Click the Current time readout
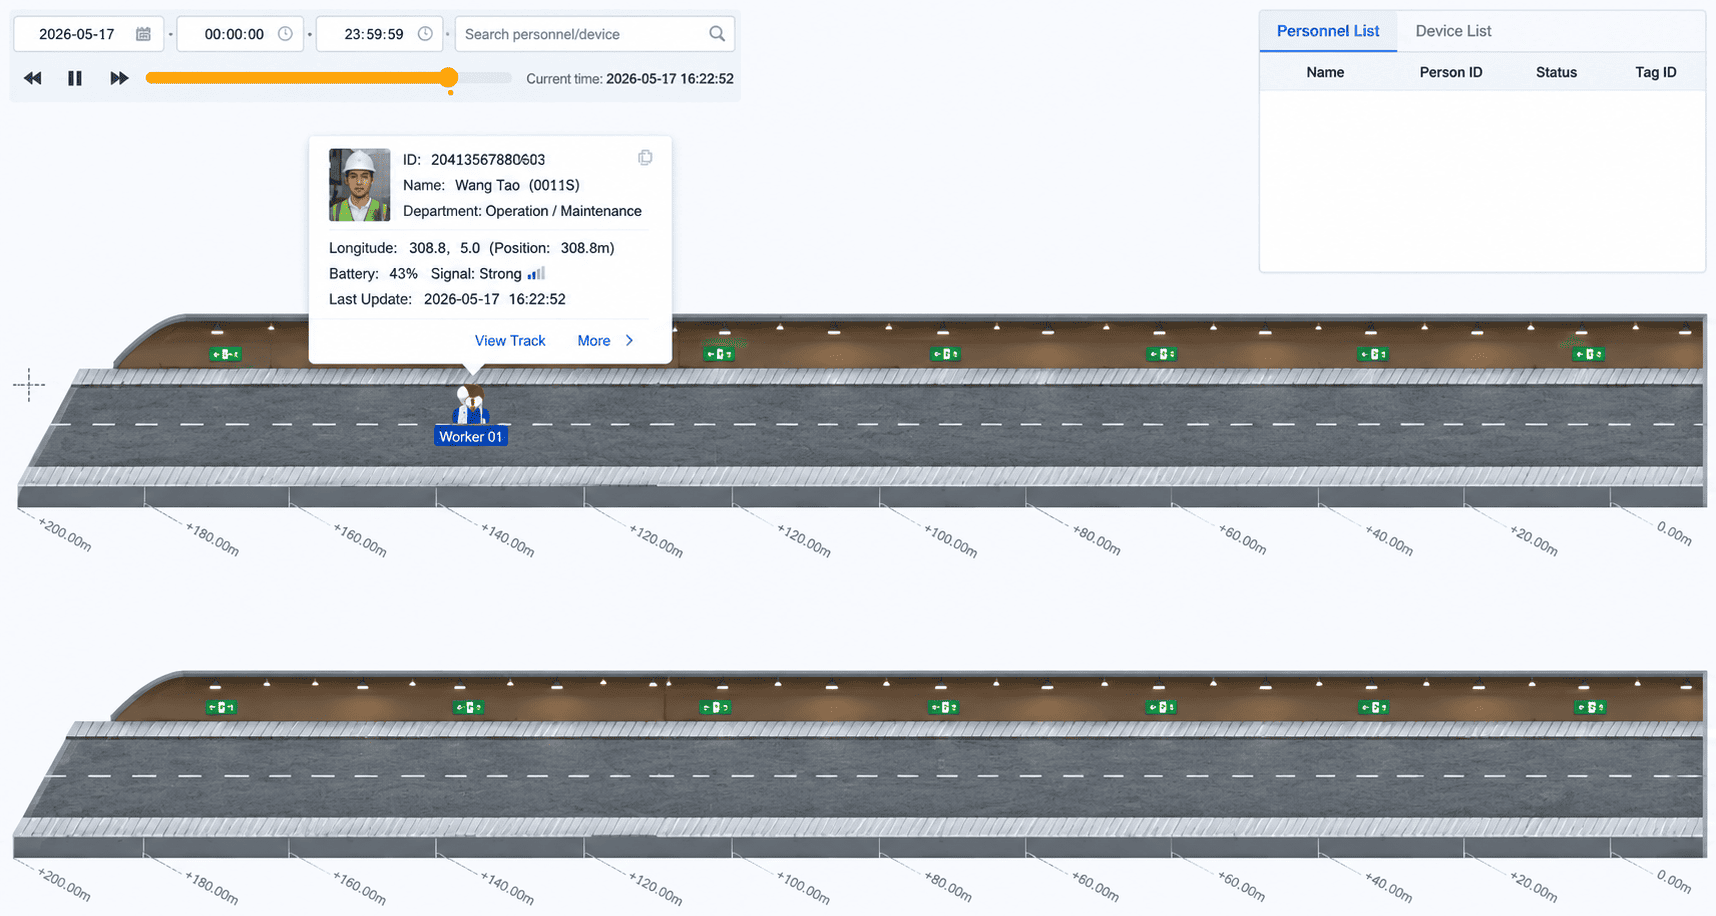The width and height of the screenshot is (1716, 916). tap(630, 79)
